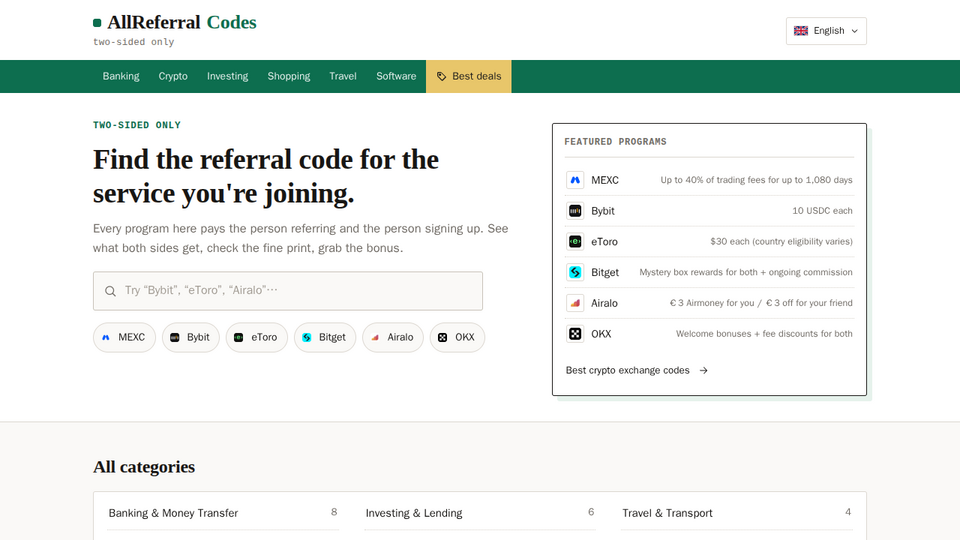Open the Crypto menu item

pyautogui.click(x=173, y=76)
